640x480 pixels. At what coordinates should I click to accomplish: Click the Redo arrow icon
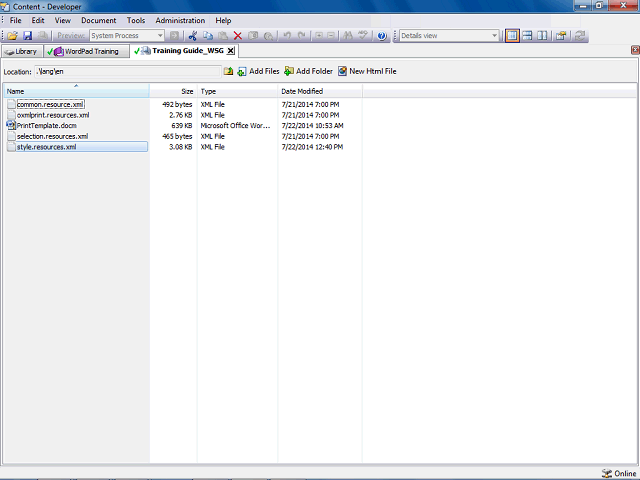[302, 36]
